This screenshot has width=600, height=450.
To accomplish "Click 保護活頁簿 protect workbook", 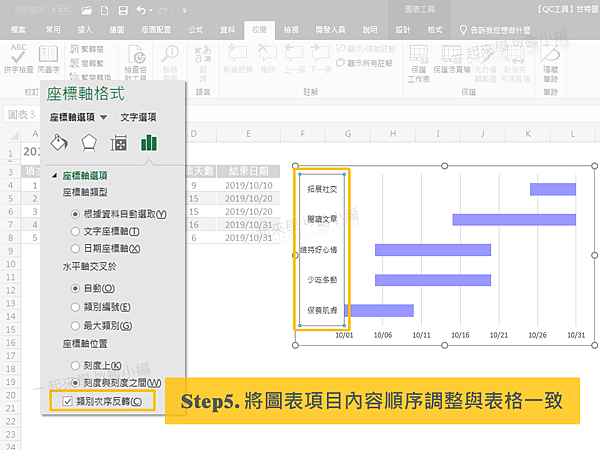I will [452, 59].
